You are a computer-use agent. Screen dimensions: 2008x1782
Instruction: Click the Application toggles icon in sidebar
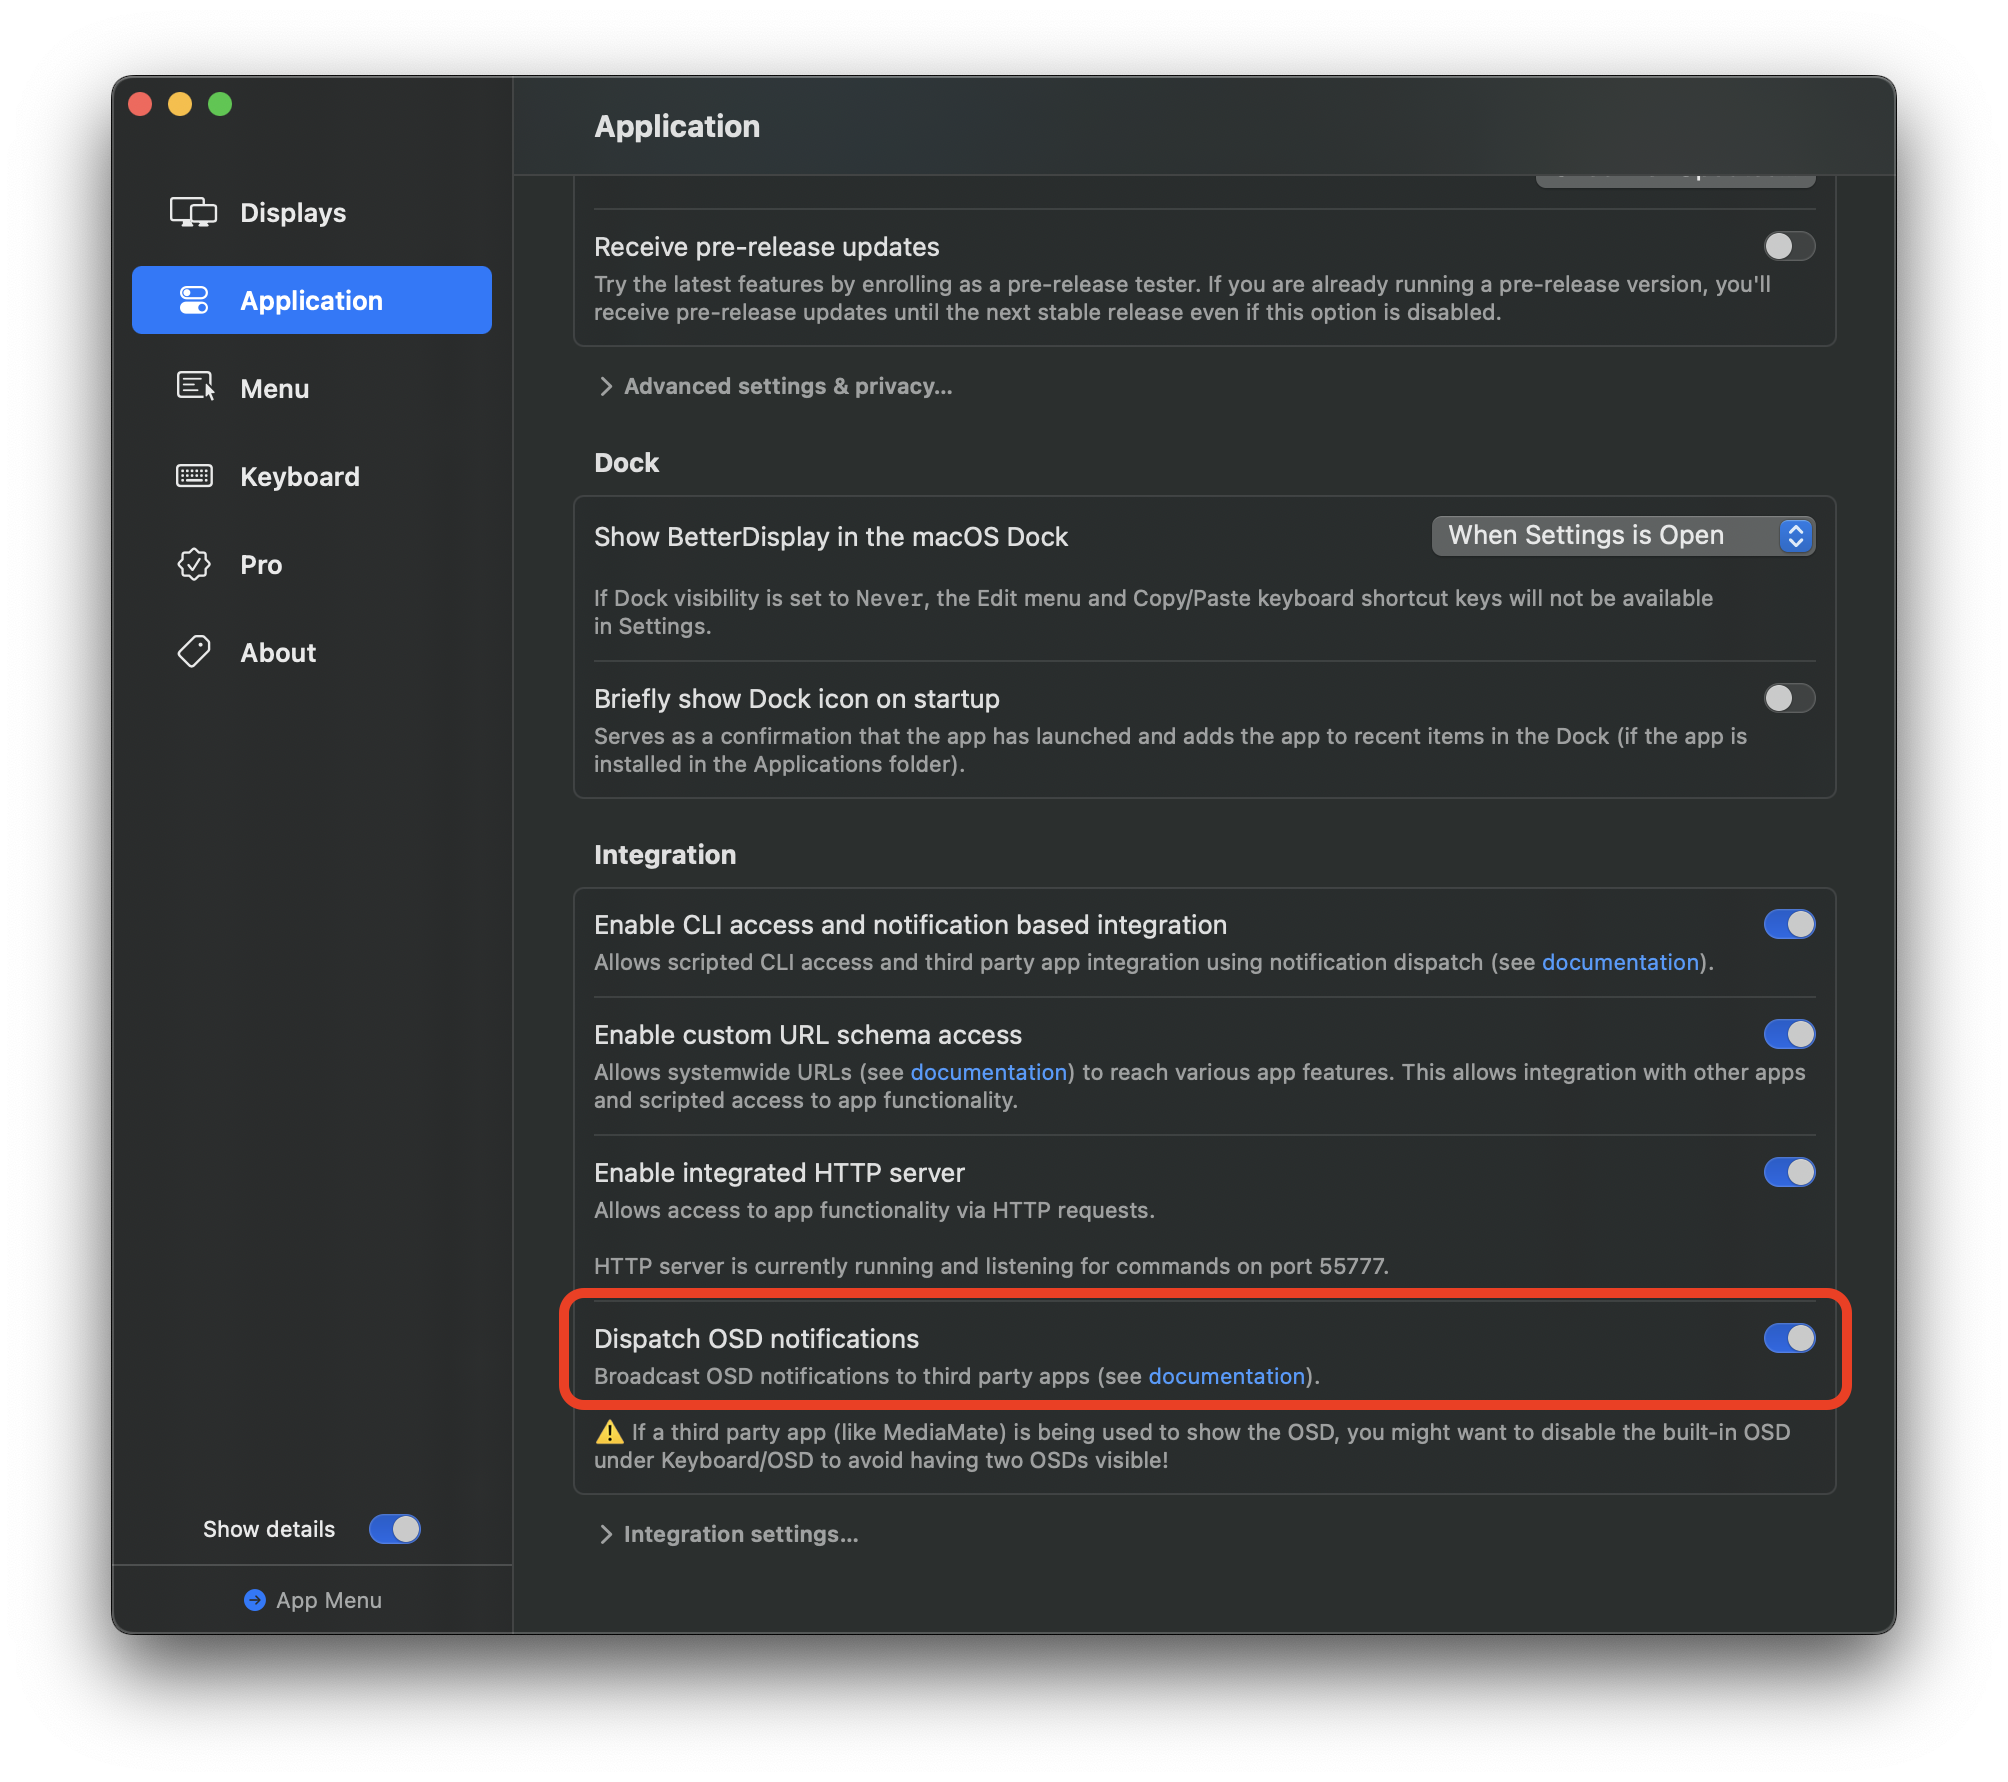tap(194, 300)
